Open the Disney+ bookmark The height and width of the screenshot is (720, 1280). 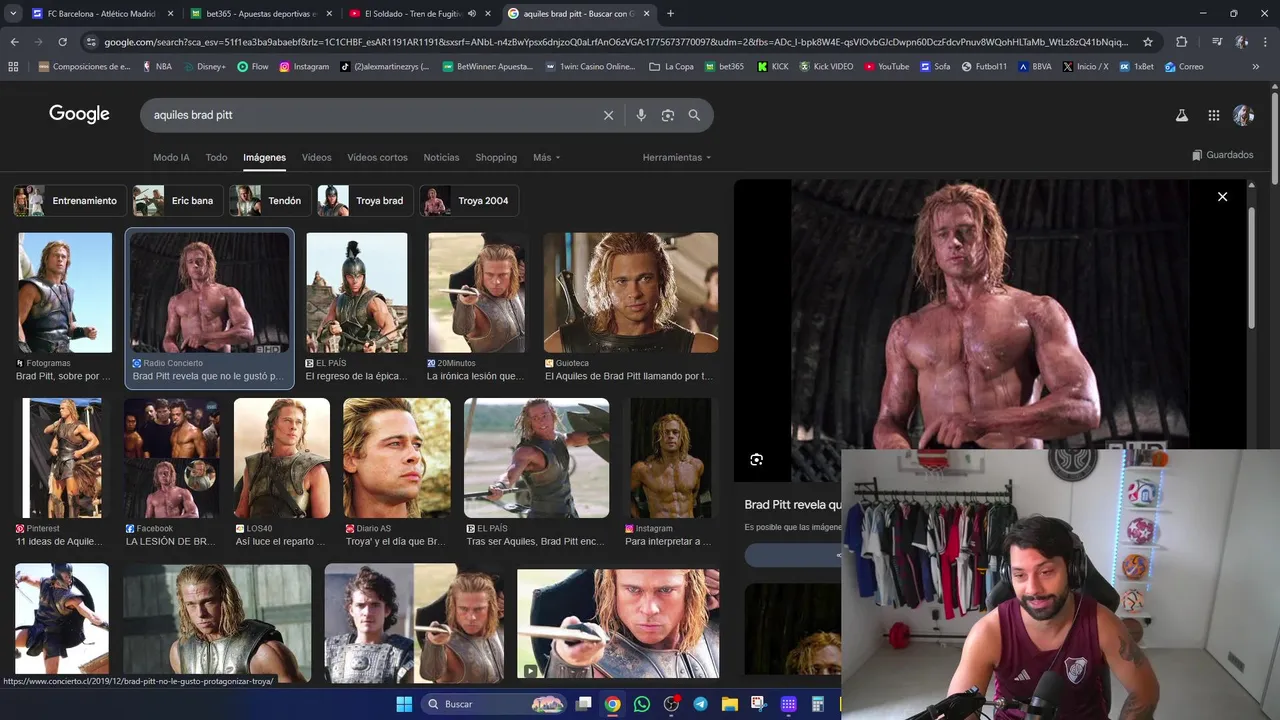pyautogui.click(x=204, y=67)
